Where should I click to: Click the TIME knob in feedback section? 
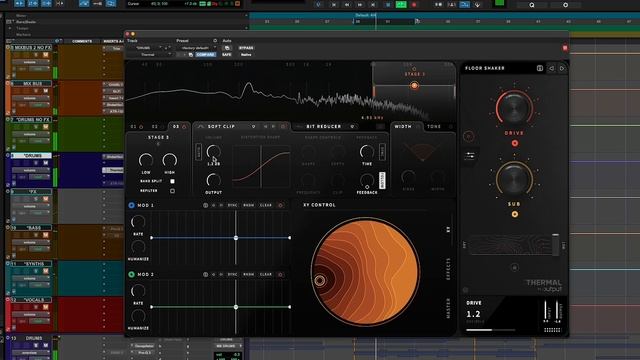(x=367, y=152)
